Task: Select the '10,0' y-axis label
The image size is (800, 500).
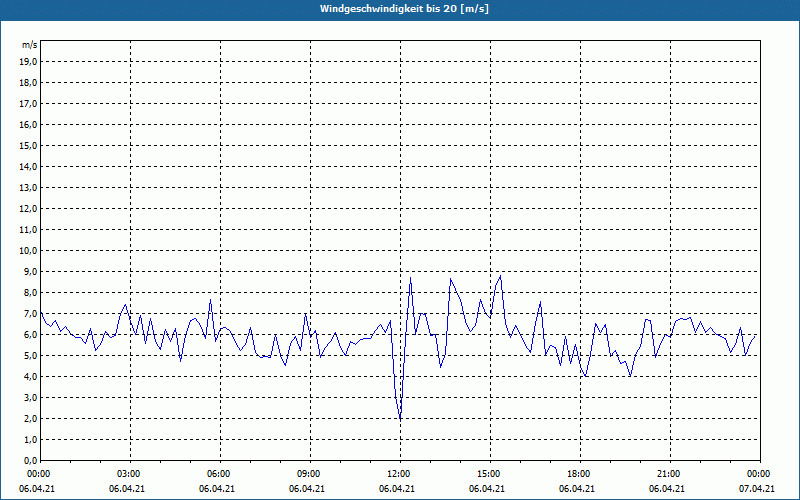Action: click(28, 251)
